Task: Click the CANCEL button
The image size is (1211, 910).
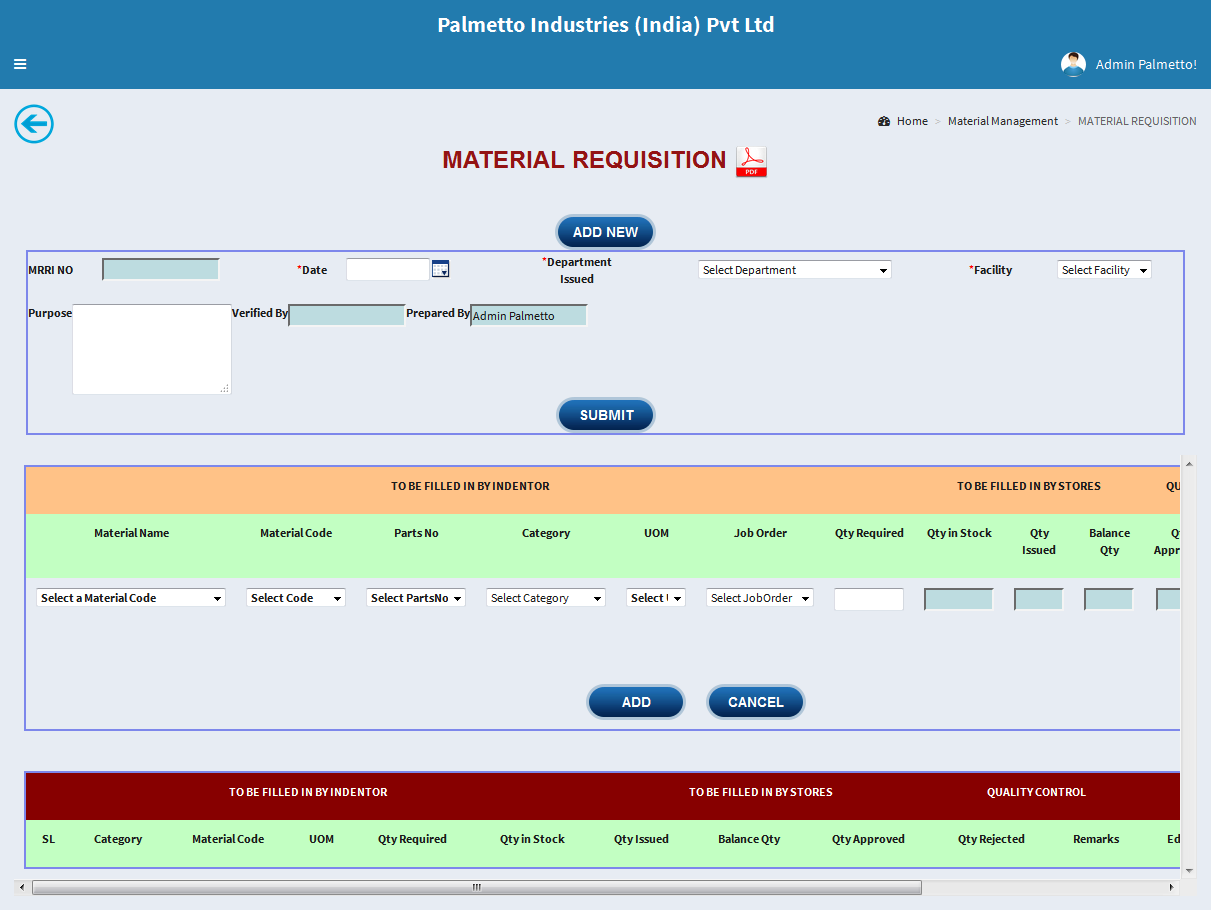Action: pyautogui.click(x=756, y=702)
